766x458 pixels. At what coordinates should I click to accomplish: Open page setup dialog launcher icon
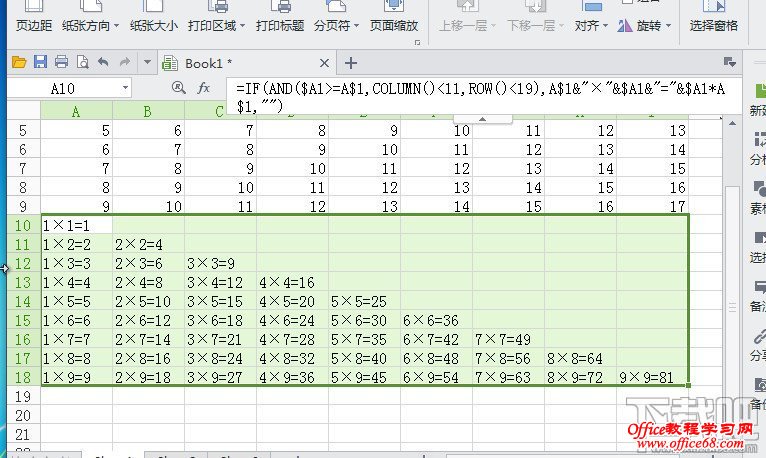click(x=417, y=42)
